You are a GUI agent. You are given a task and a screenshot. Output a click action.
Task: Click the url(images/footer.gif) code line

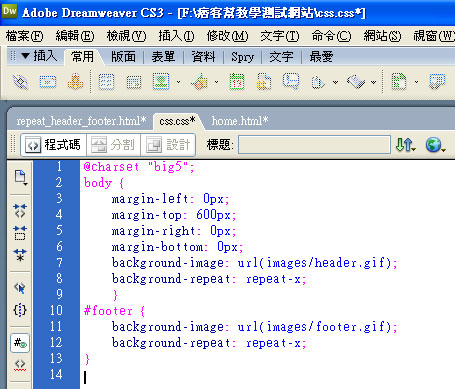tap(254, 327)
